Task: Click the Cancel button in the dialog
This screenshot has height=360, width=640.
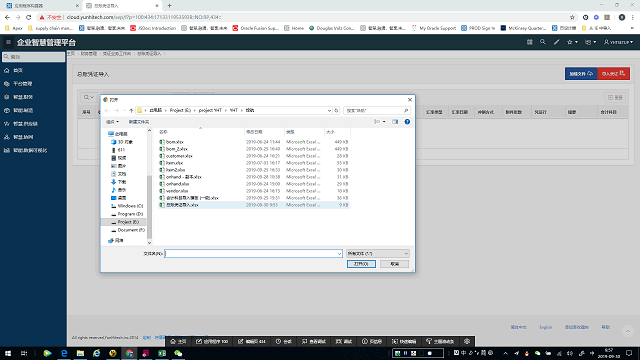Action: pyautogui.click(x=394, y=264)
